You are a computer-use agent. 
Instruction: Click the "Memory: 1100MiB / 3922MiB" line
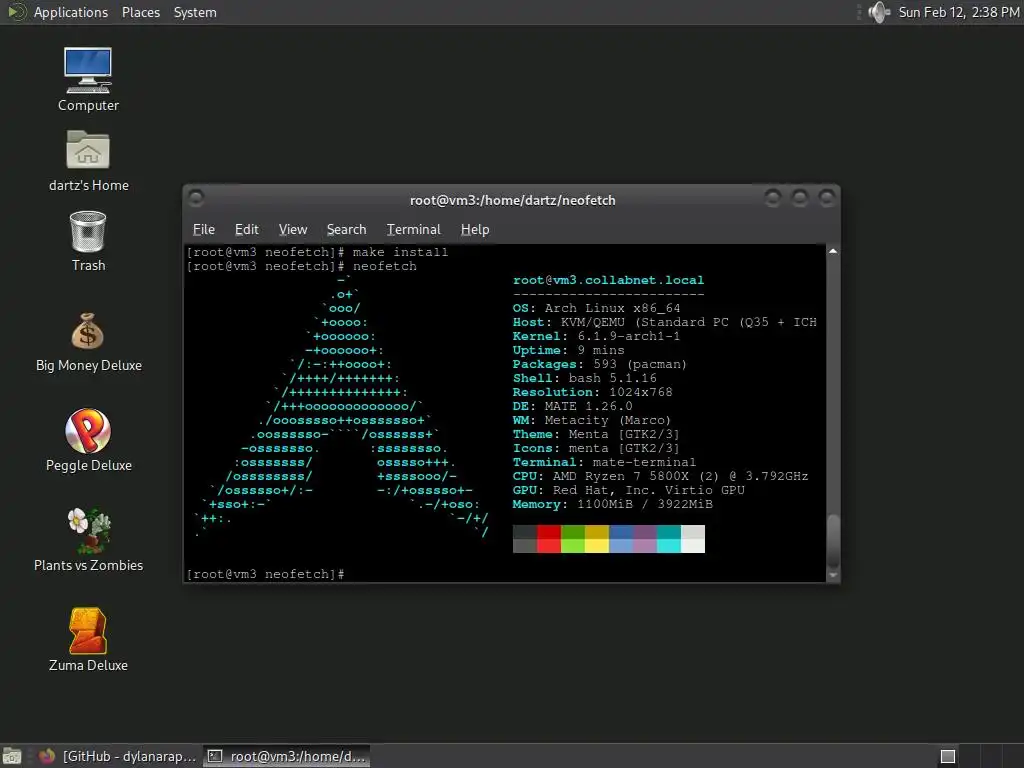point(613,505)
